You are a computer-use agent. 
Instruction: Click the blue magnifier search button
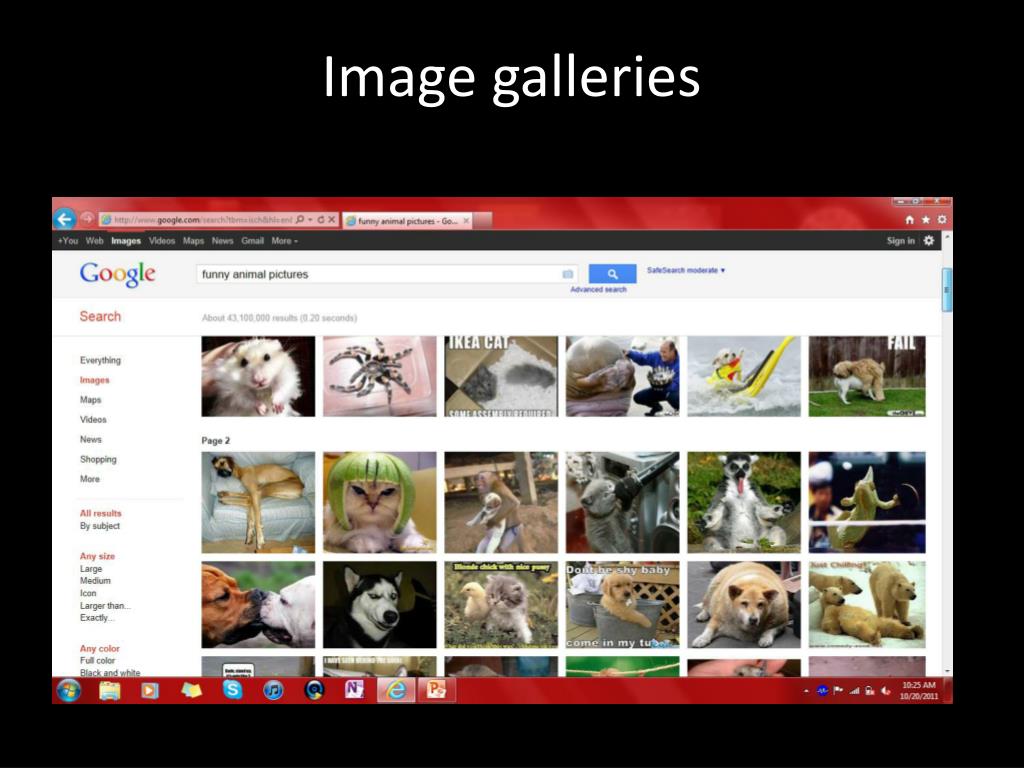tap(612, 274)
